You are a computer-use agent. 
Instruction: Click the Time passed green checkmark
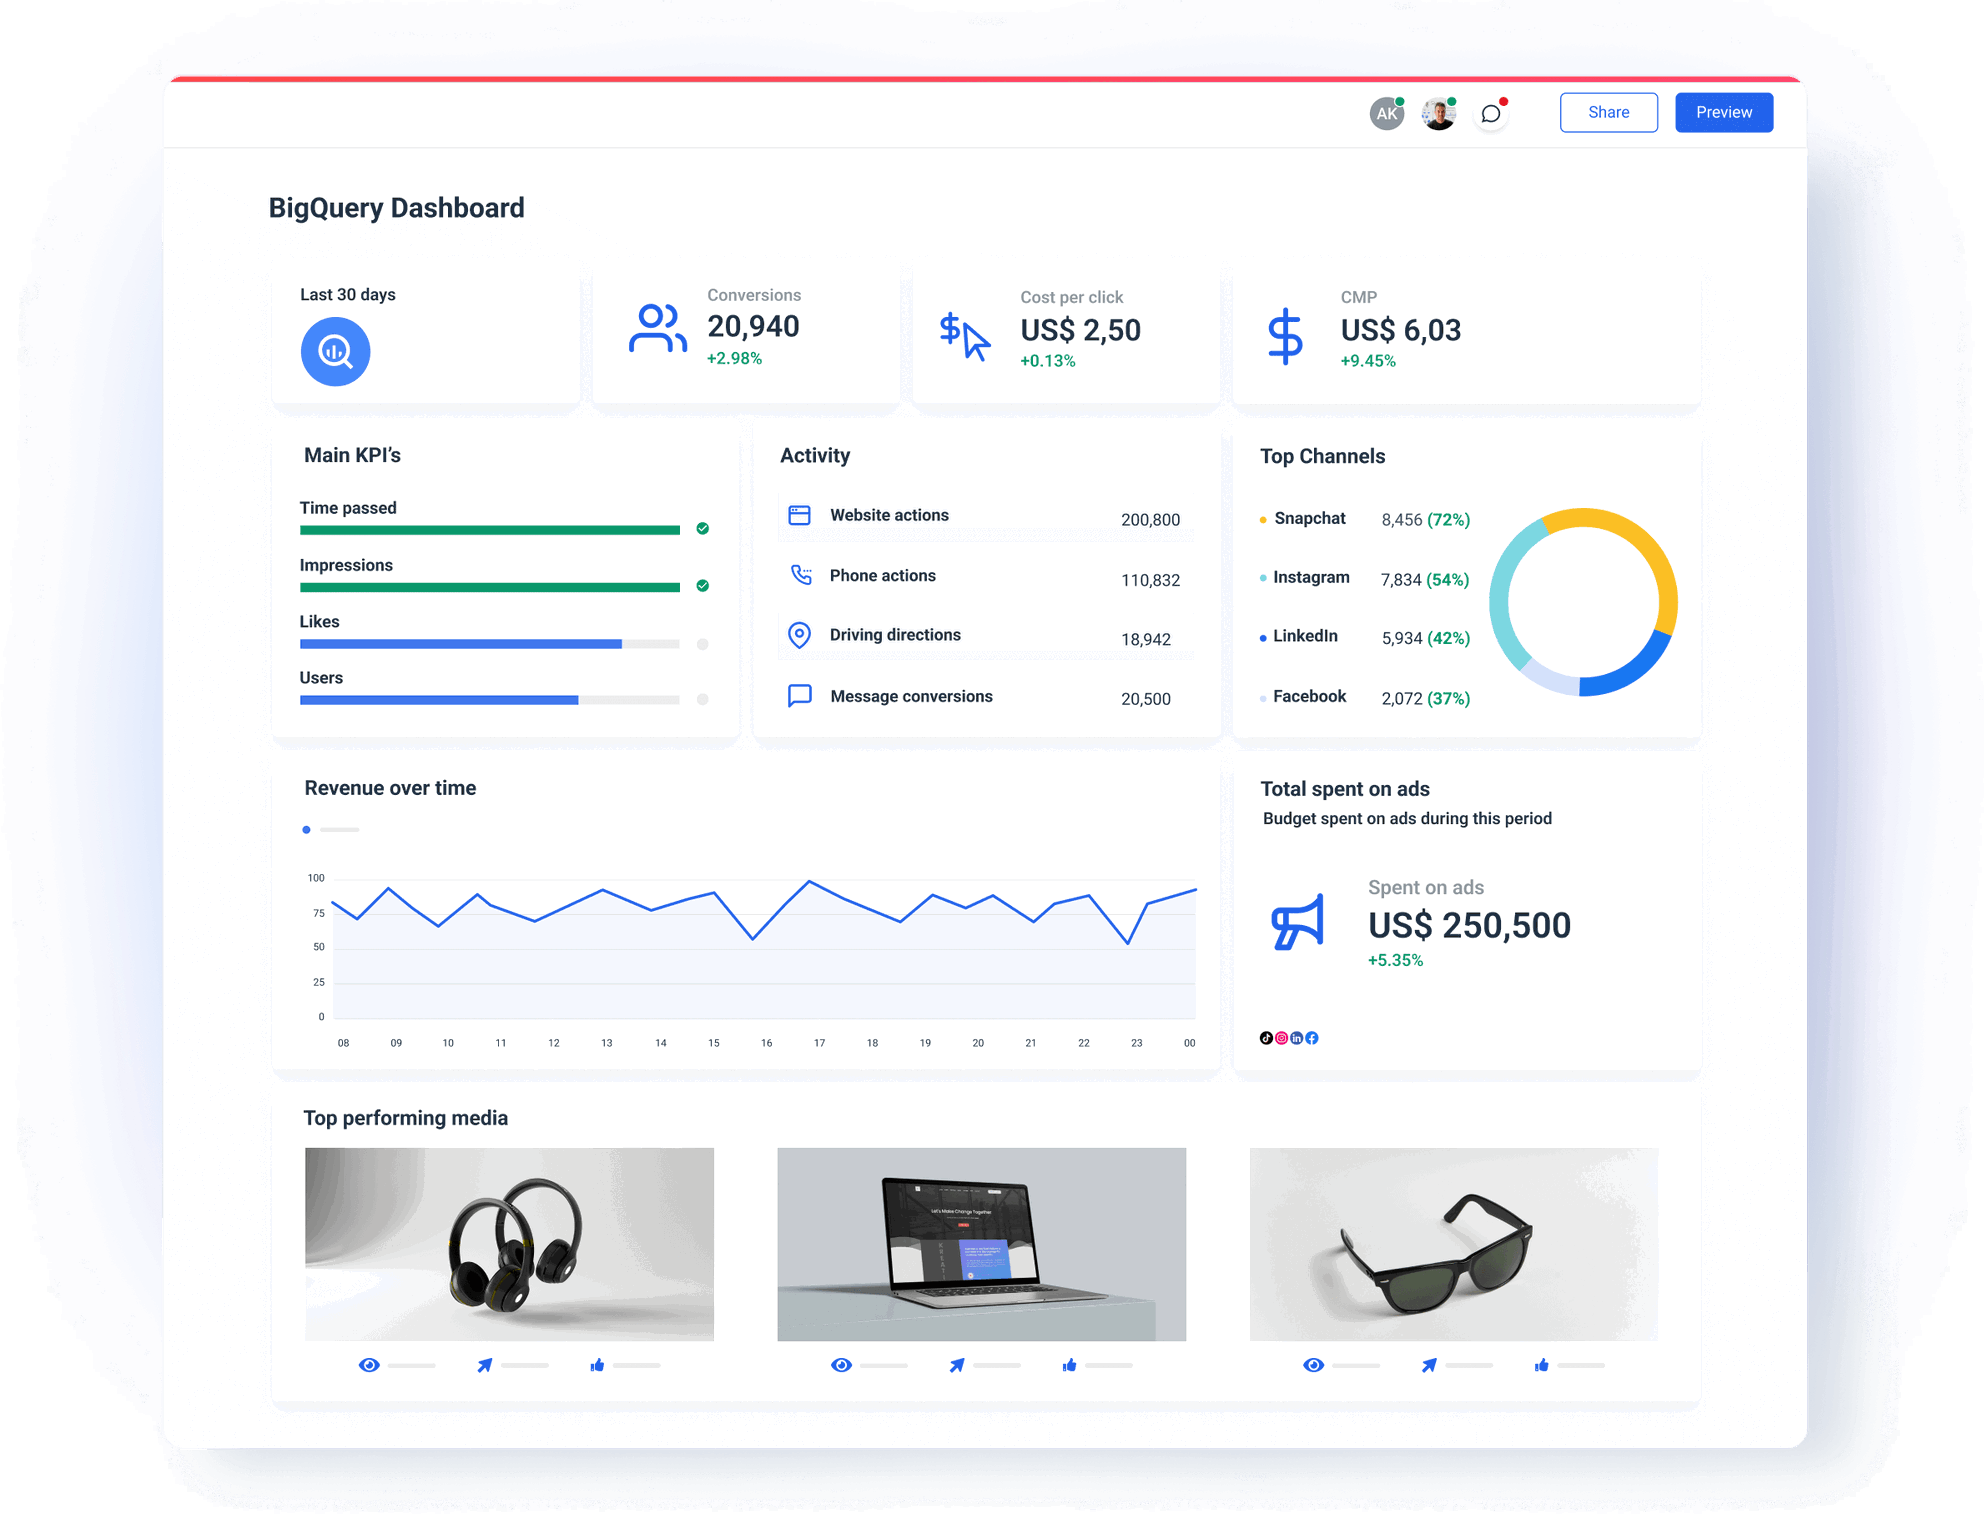point(703,528)
